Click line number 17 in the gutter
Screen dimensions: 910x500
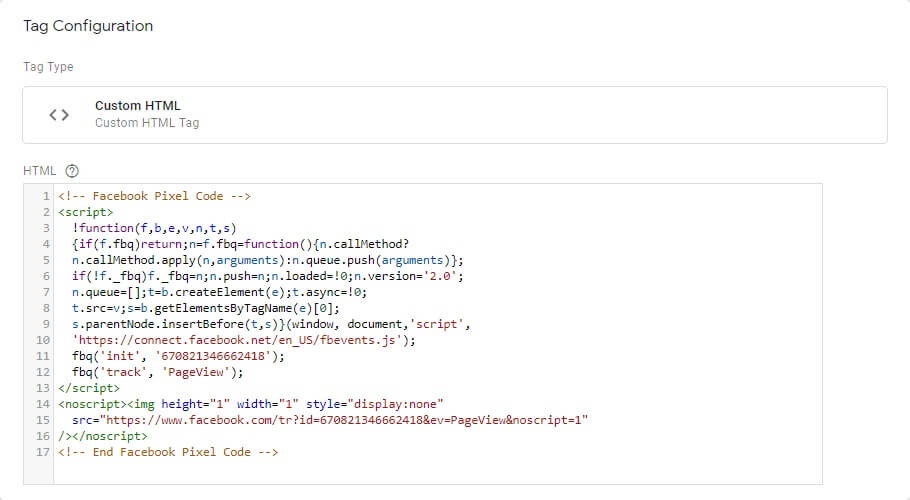(43, 452)
